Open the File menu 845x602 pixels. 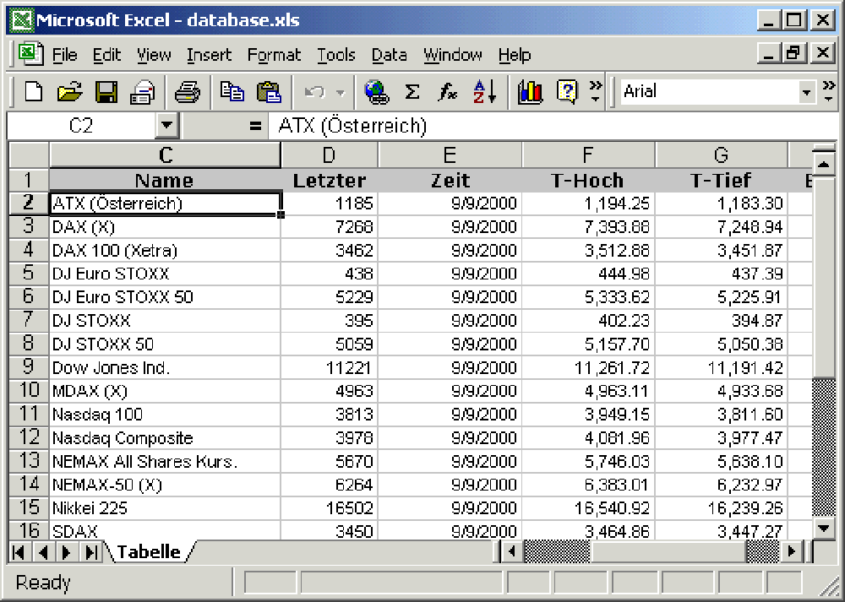[65, 55]
